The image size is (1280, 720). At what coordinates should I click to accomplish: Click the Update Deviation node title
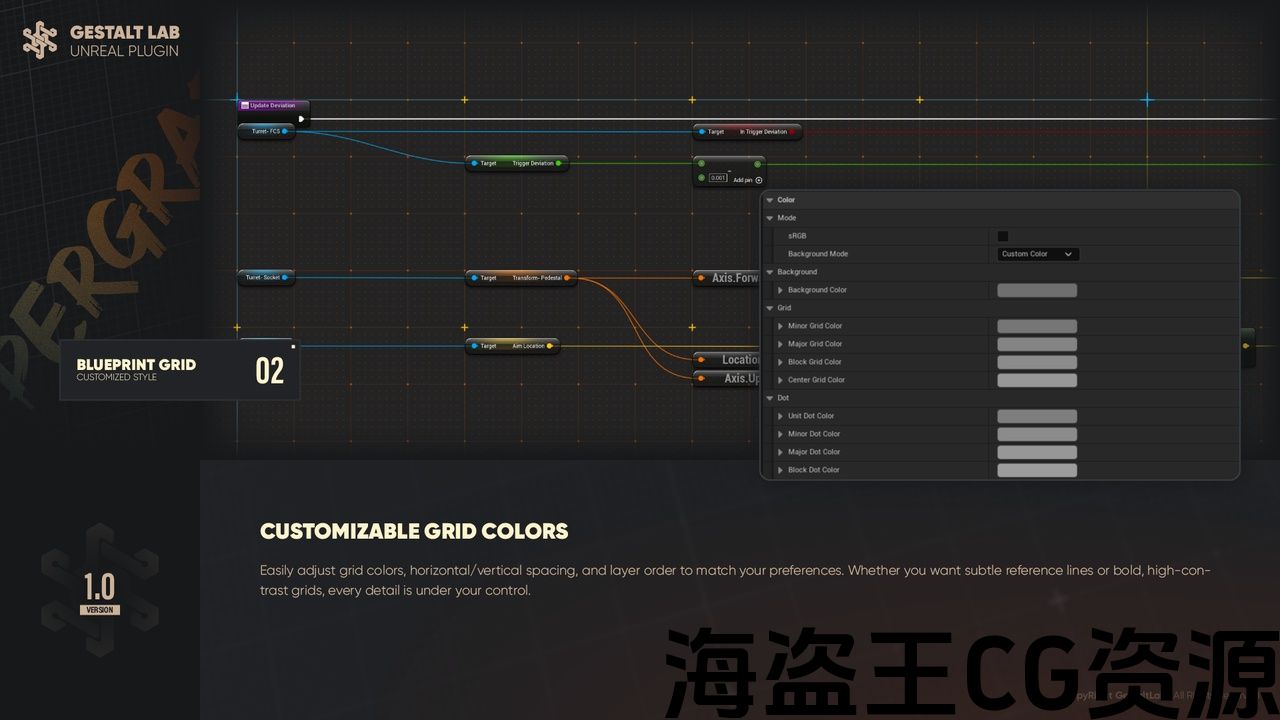pyautogui.click(x=272, y=105)
